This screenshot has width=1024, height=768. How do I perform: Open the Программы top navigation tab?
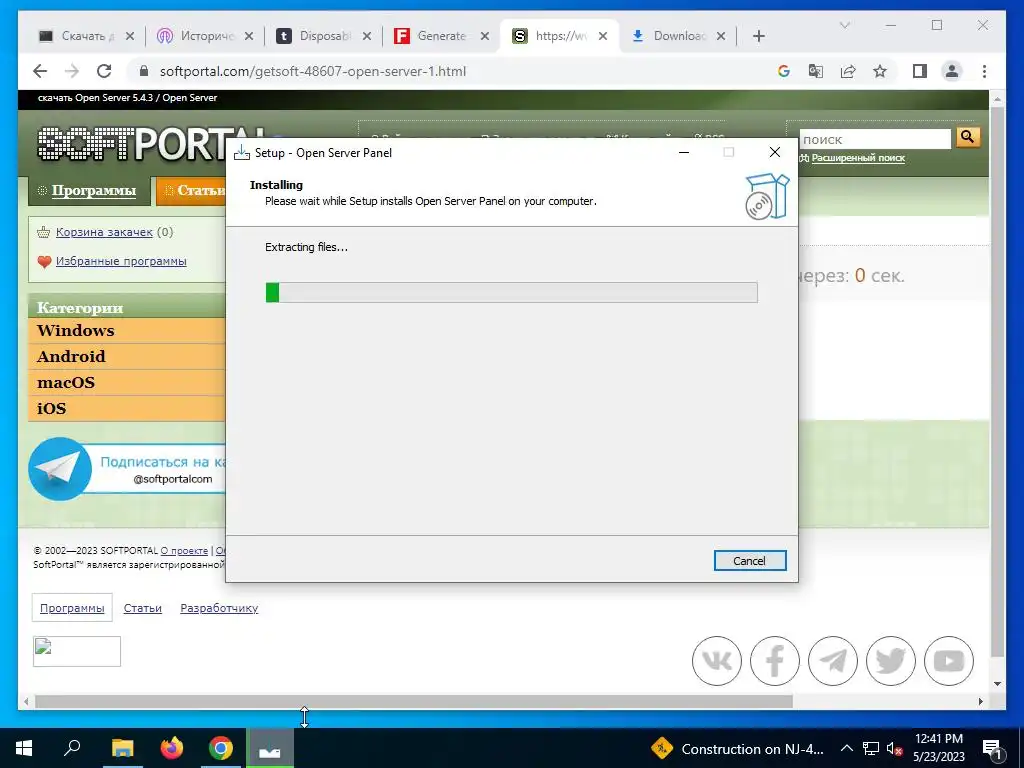point(89,191)
